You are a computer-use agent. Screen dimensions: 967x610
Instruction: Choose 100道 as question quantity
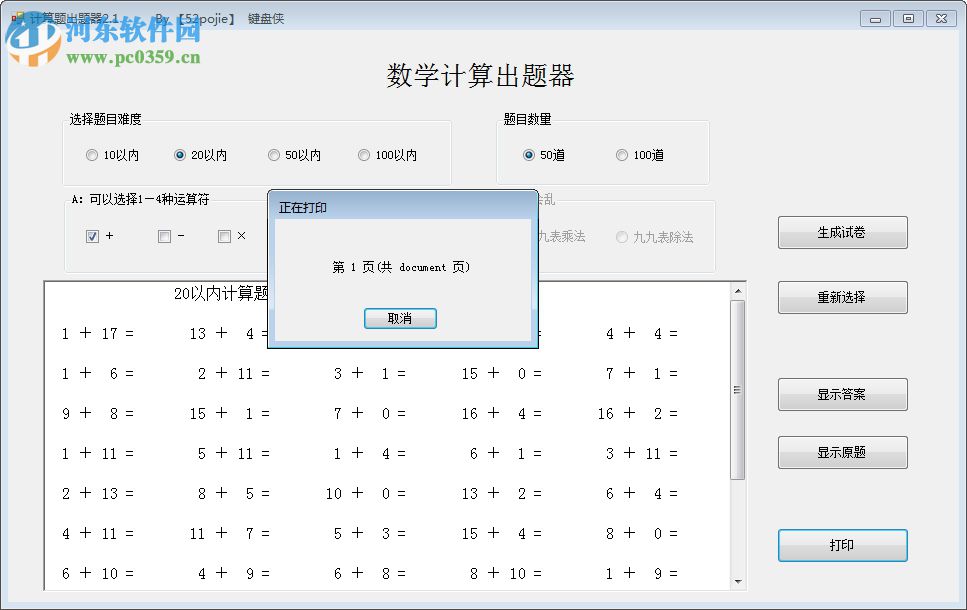point(621,155)
